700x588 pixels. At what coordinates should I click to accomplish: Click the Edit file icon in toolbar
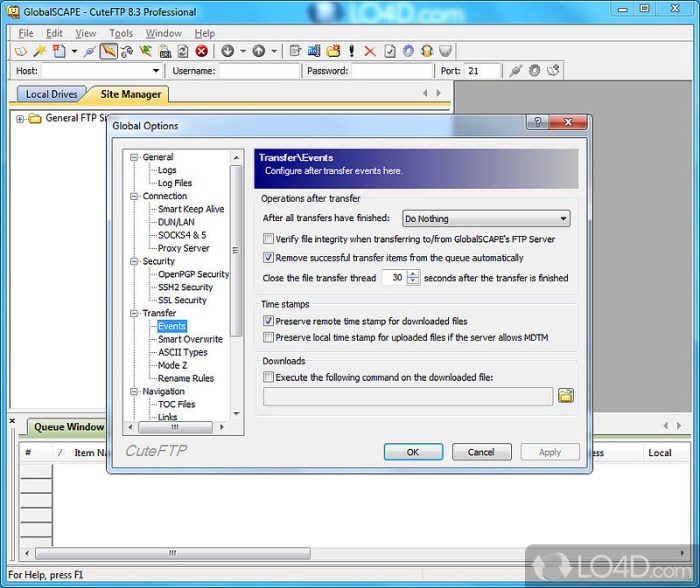[295, 51]
